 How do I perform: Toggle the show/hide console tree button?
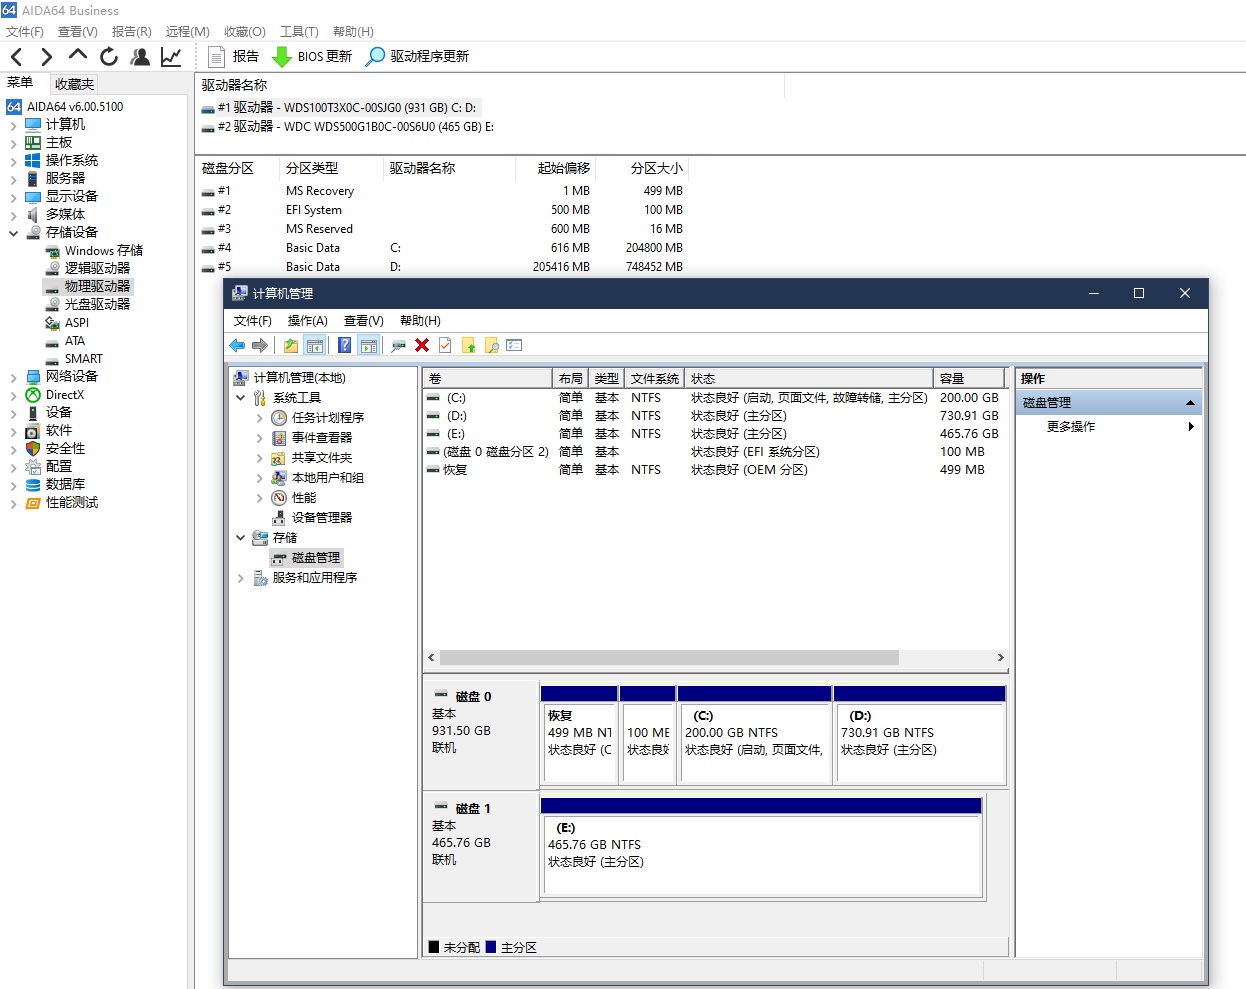pos(315,345)
